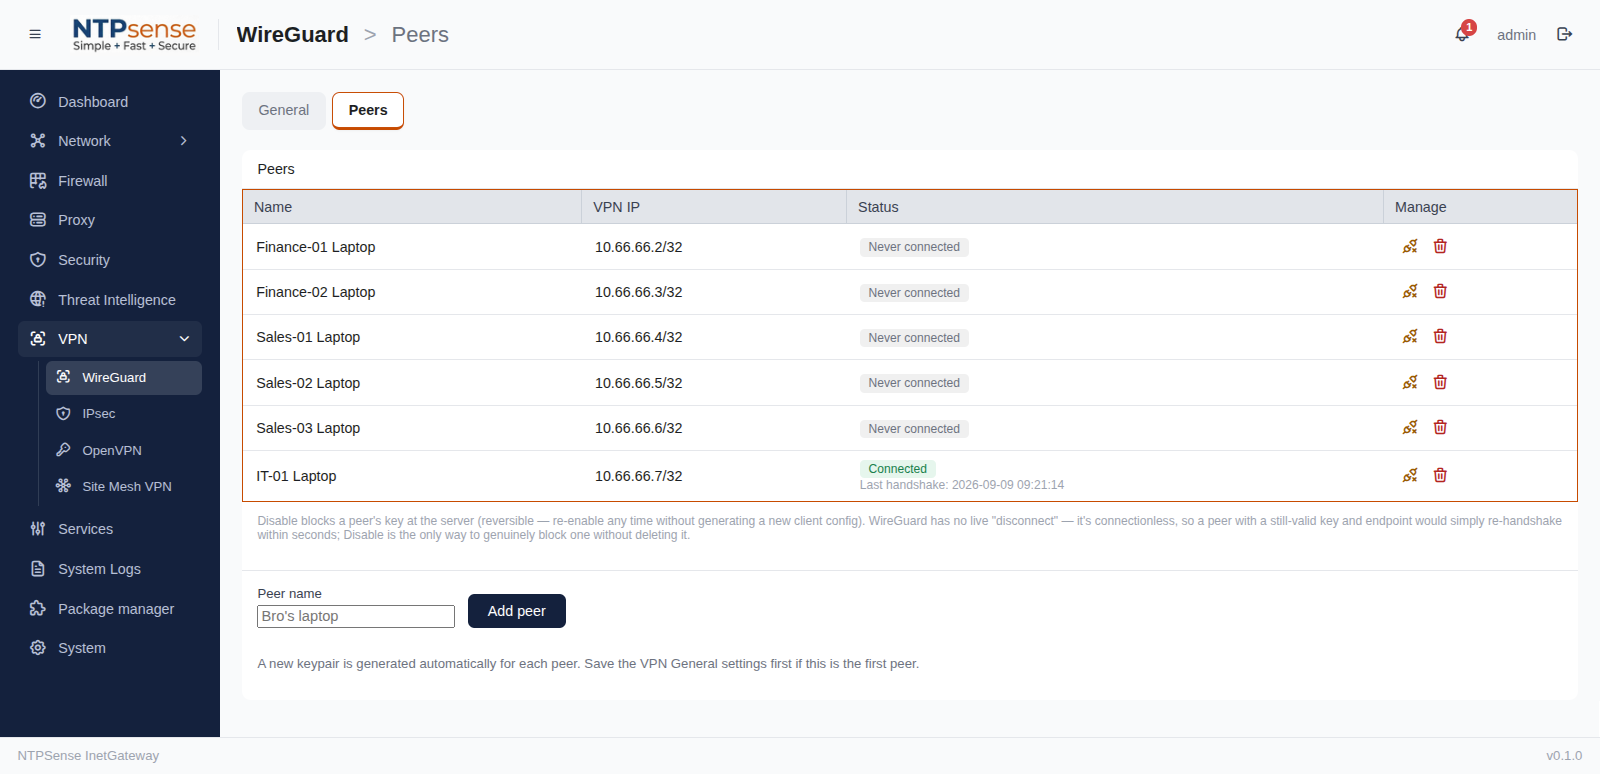1600x775 pixels.
Task: Delete the Sales-02 Laptop peer
Action: click(1440, 382)
